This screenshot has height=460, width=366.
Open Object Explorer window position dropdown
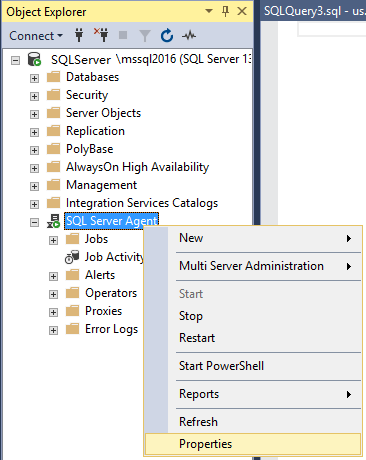click(209, 11)
